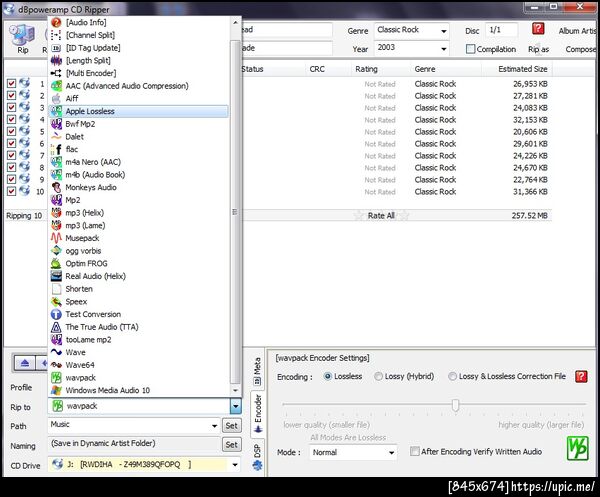
Task: Click the green WavPack logo icon
Action: 577,448
